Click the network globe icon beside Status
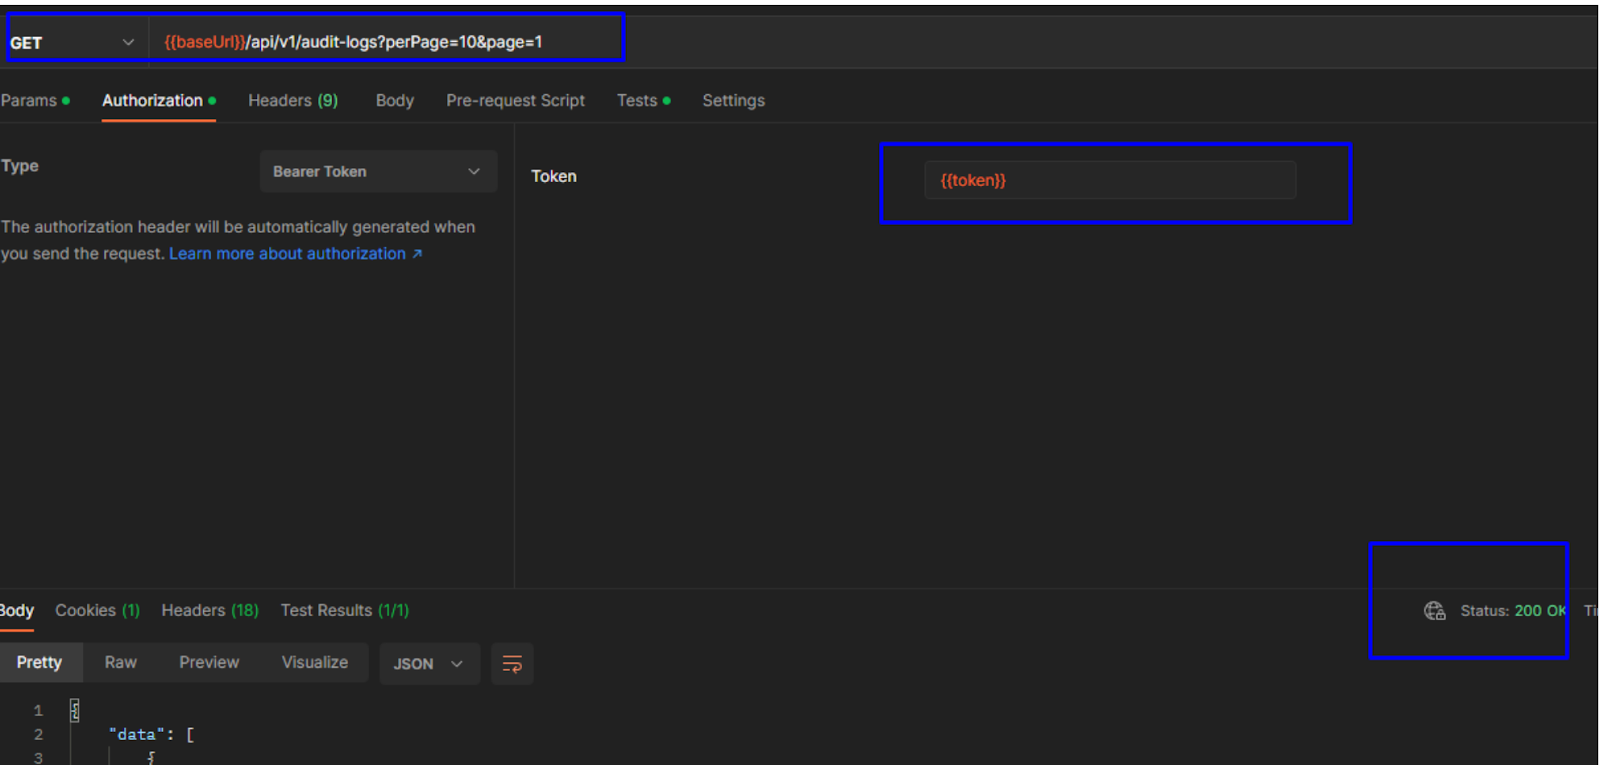Screen dimensions: 1600x765 pyautogui.click(x=1434, y=611)
